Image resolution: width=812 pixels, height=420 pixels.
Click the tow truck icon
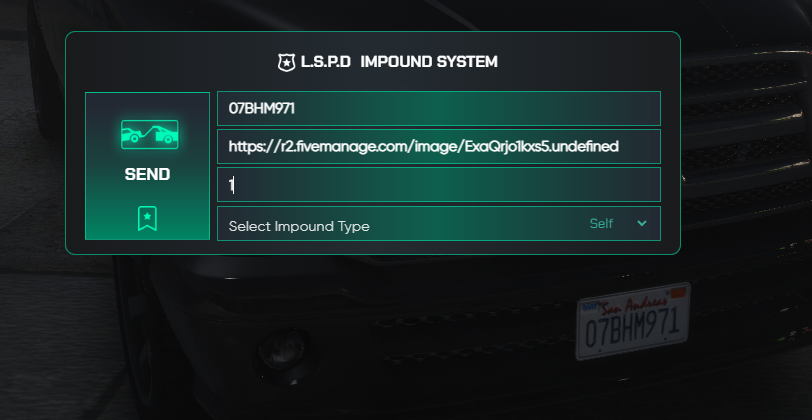click(x=150, y=135)
